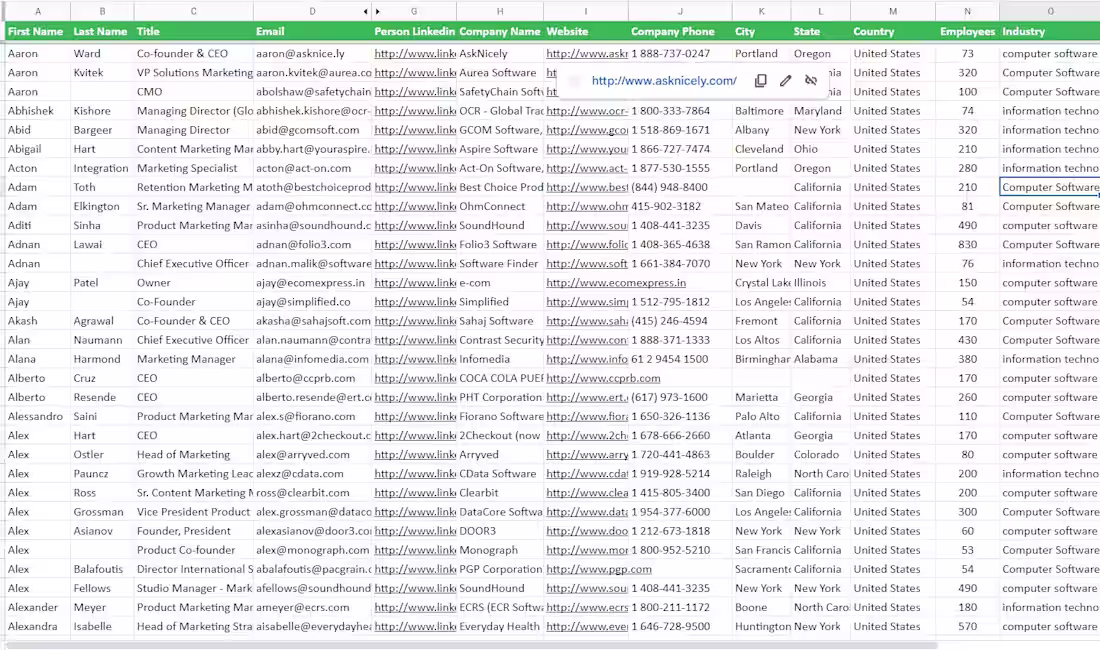The height and width of the screenshot is (650, 1100).
Task: Select column H header
Action: 500,11
